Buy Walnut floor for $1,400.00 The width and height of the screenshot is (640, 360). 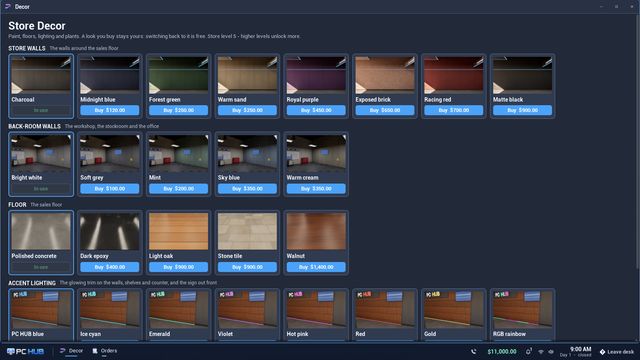tap(316, 267)
